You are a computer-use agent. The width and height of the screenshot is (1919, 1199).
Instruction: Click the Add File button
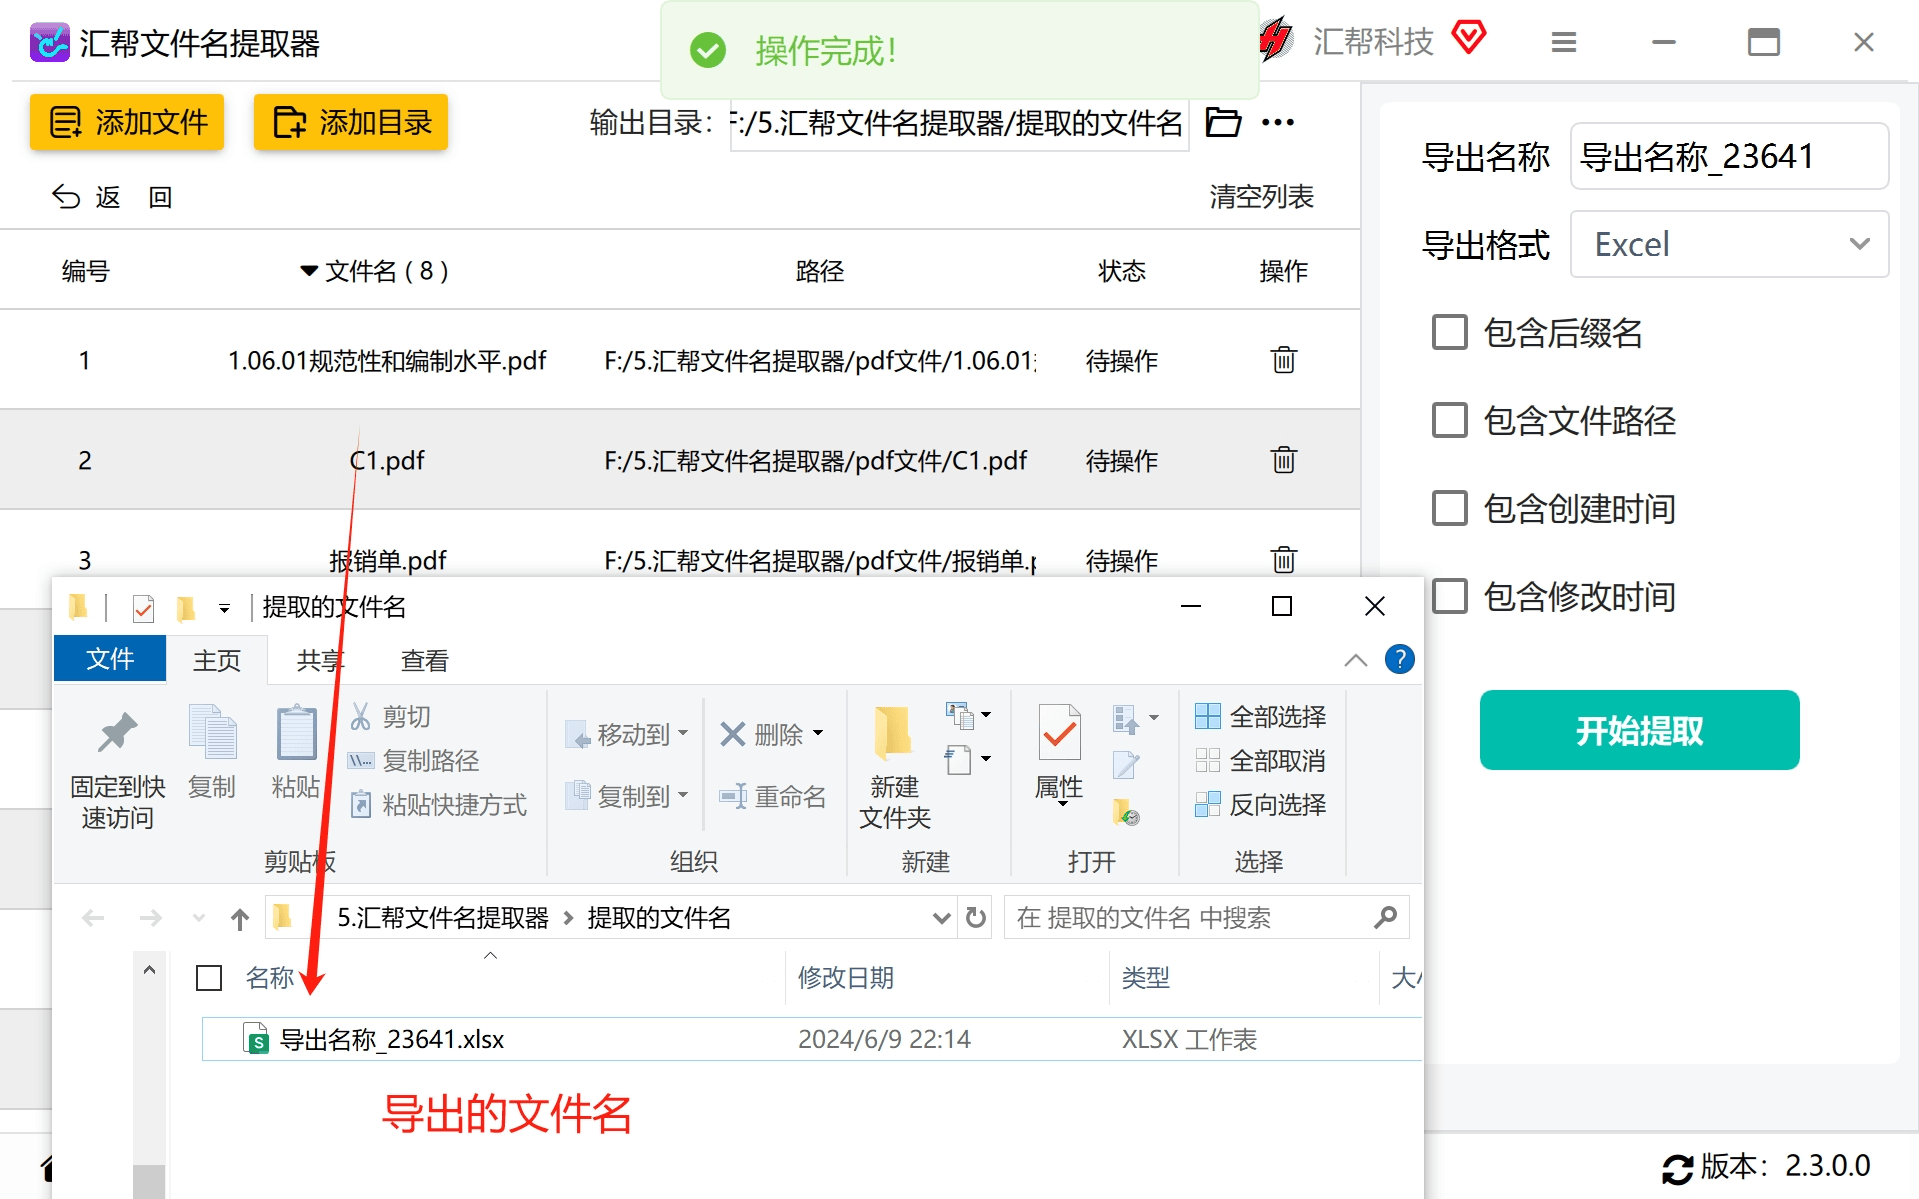(127, 122)
